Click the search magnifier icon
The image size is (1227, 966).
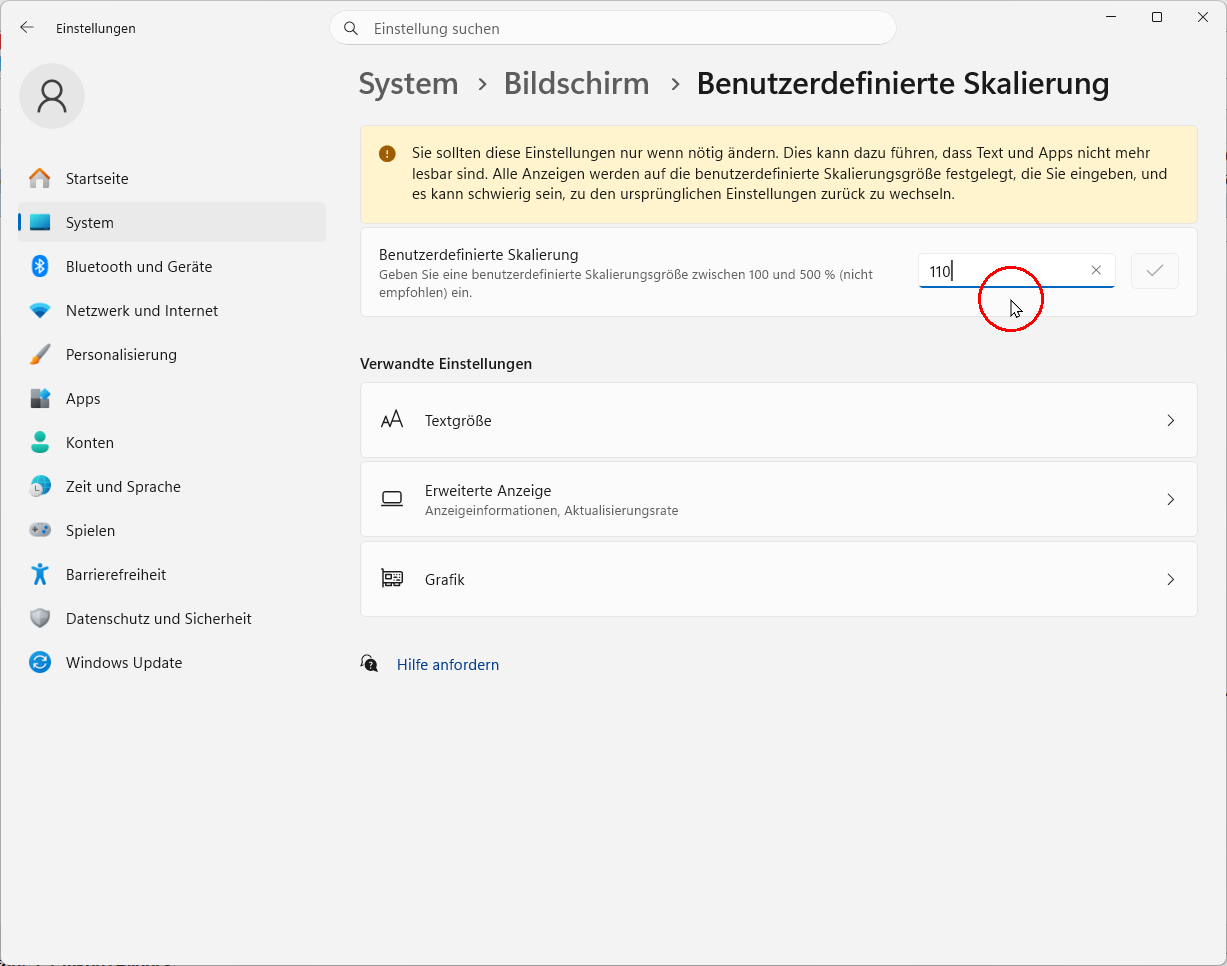351,29
